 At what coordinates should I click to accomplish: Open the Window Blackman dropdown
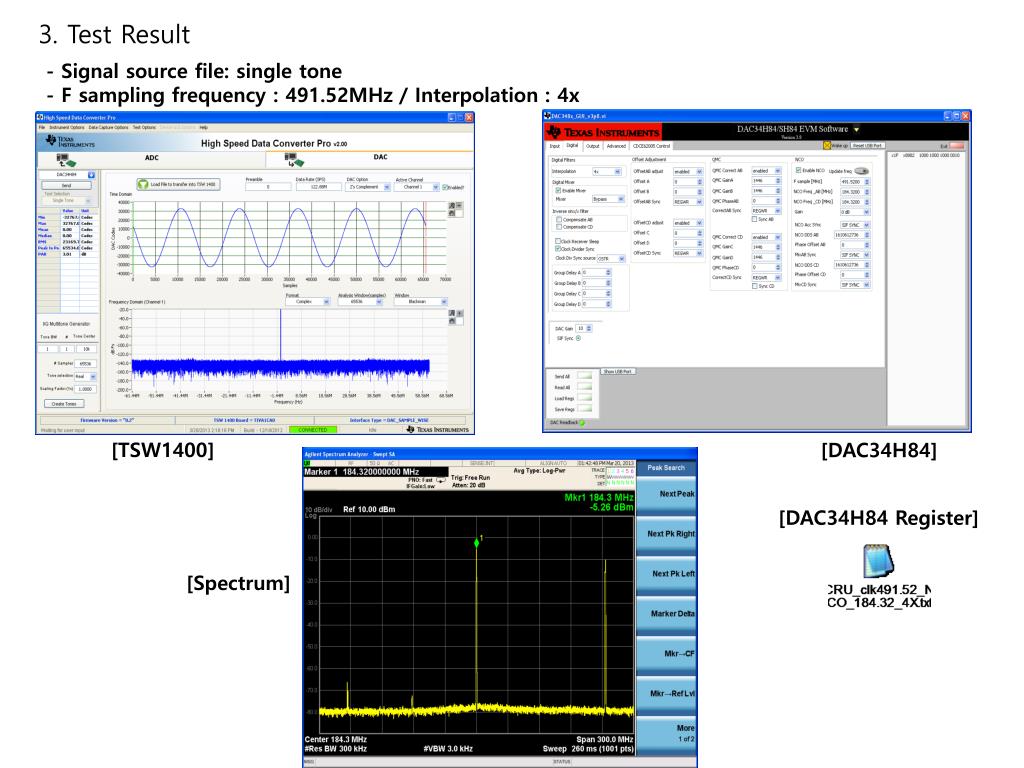[421, 302]
